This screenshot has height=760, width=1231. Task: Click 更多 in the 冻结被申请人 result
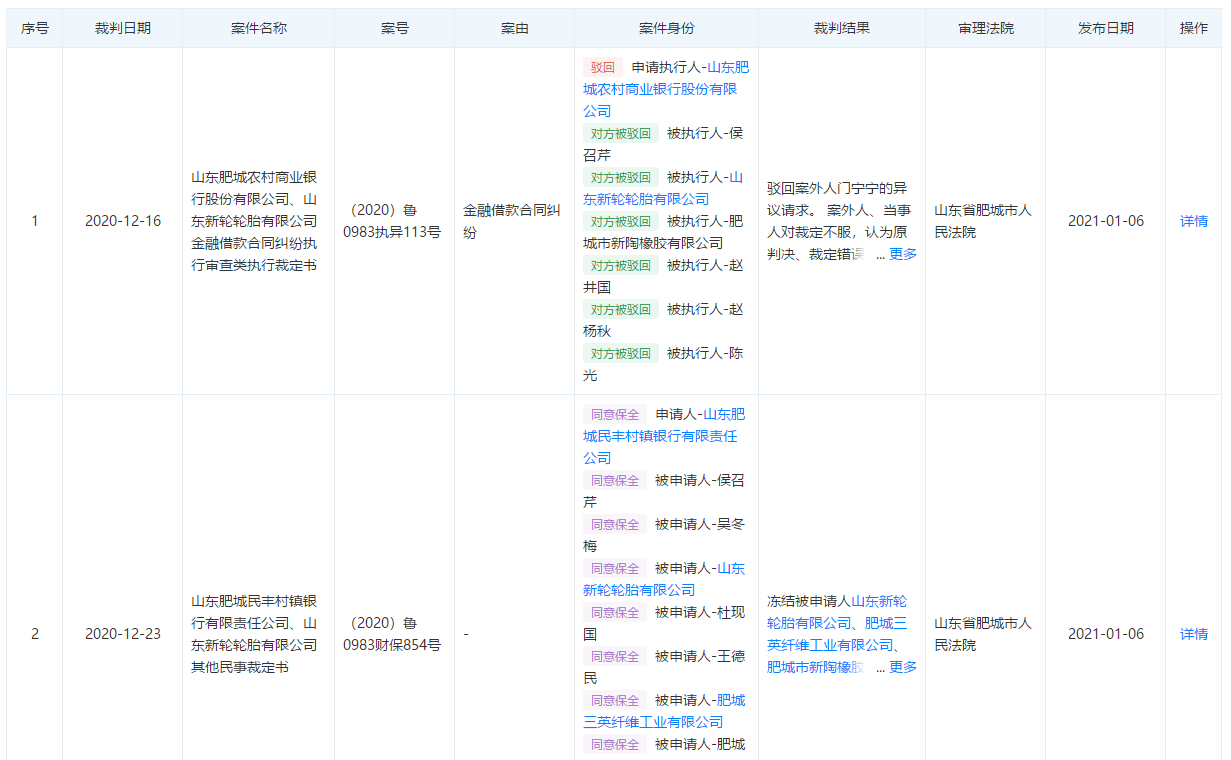coord(903,667)
